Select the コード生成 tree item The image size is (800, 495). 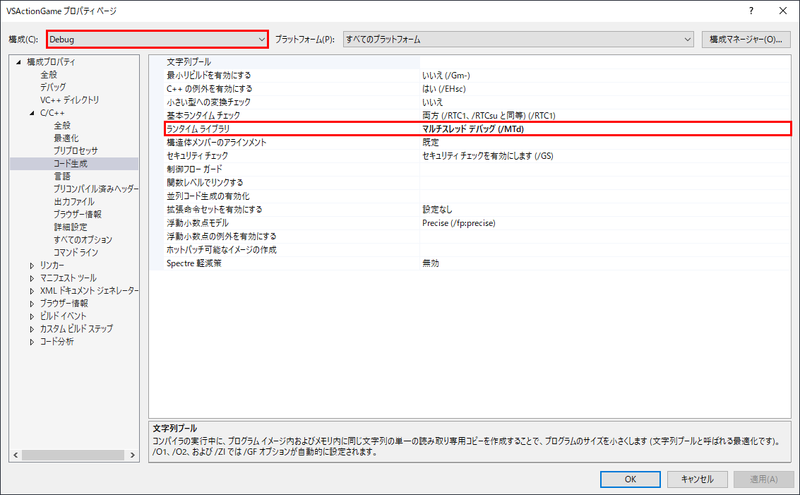tap(70, 164)
